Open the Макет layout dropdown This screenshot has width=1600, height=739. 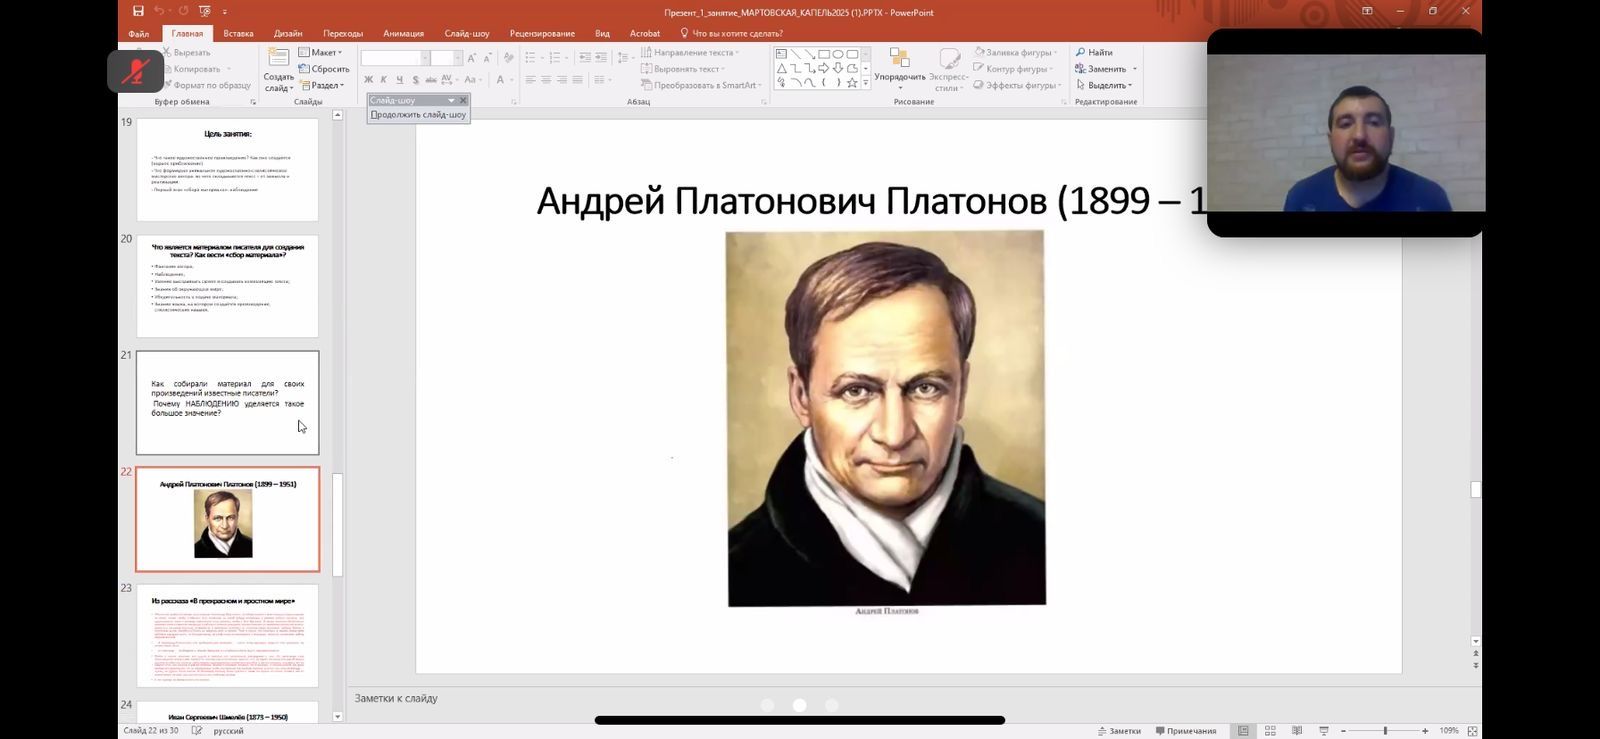click(x=320, y=52)
